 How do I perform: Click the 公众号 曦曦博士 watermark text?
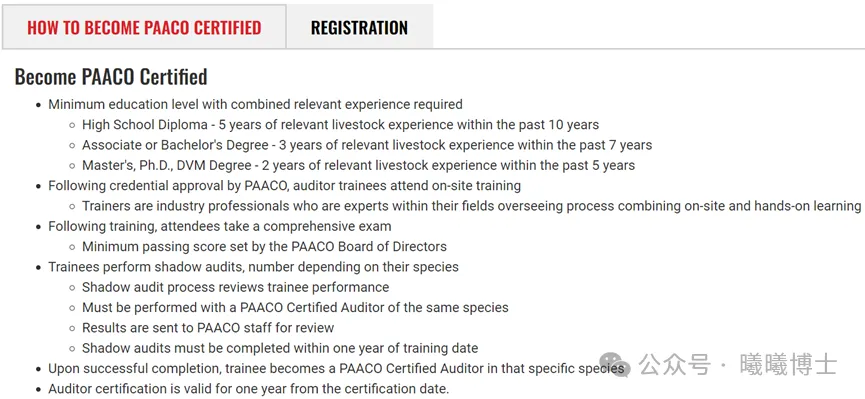click(738, 365)
